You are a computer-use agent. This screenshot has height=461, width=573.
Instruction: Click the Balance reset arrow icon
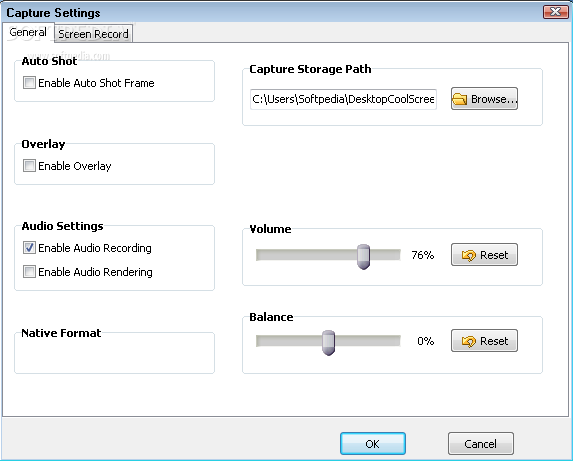pos(469,341)
